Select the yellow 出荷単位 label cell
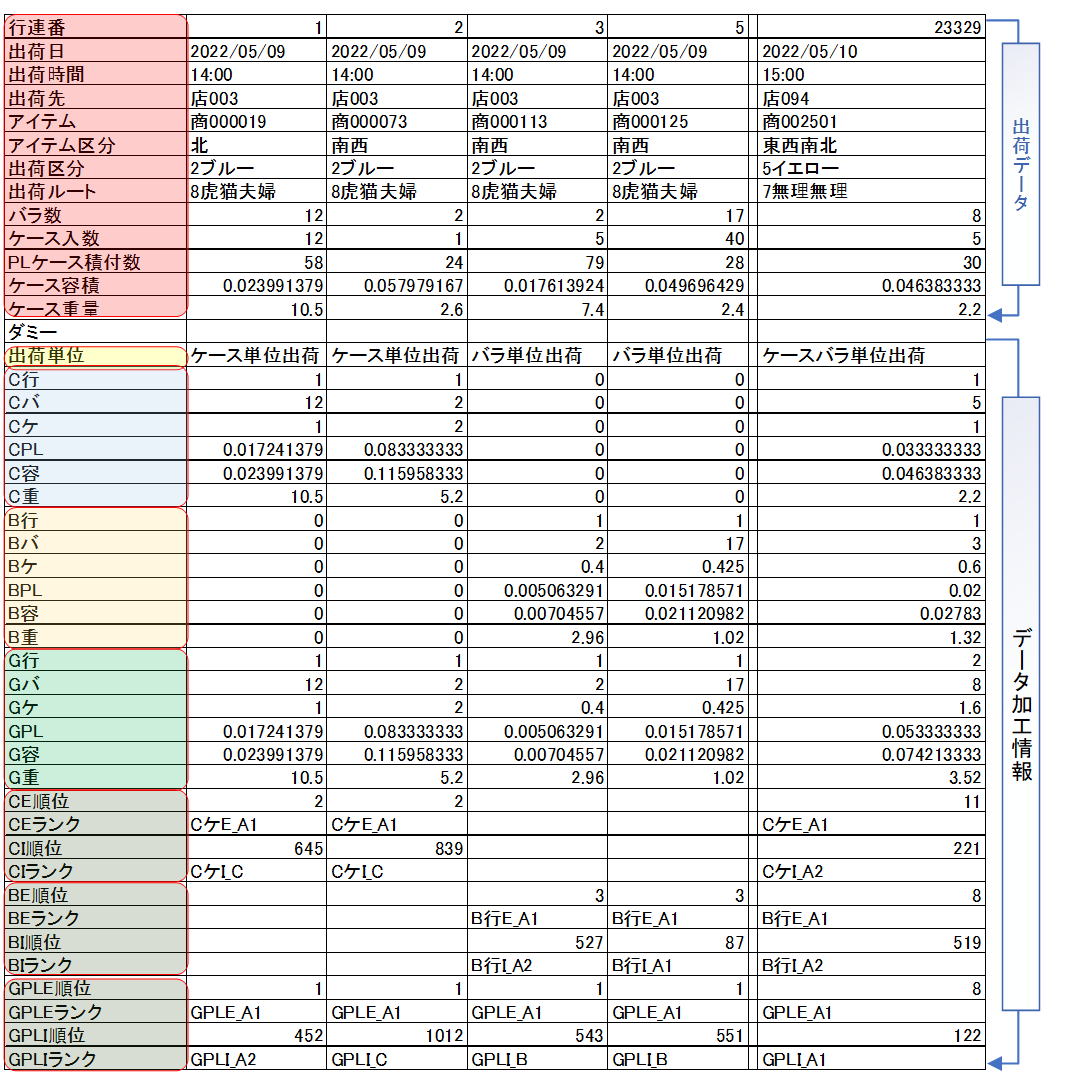1065x1084 pixels. pos(95,356)
